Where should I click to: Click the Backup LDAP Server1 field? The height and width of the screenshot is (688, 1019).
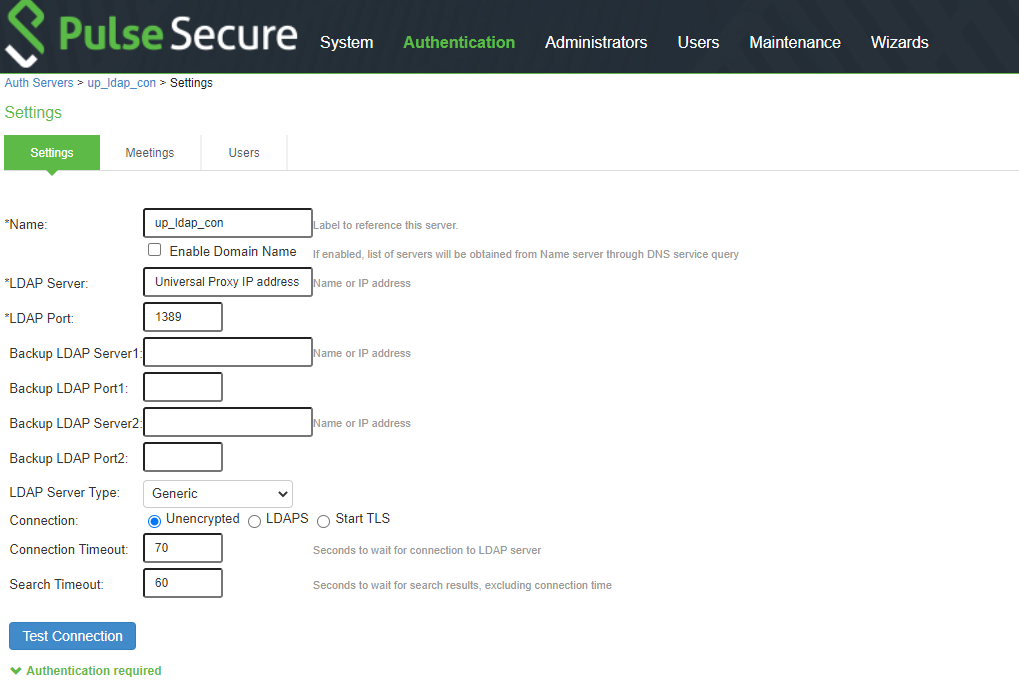[x=227, y=351]
